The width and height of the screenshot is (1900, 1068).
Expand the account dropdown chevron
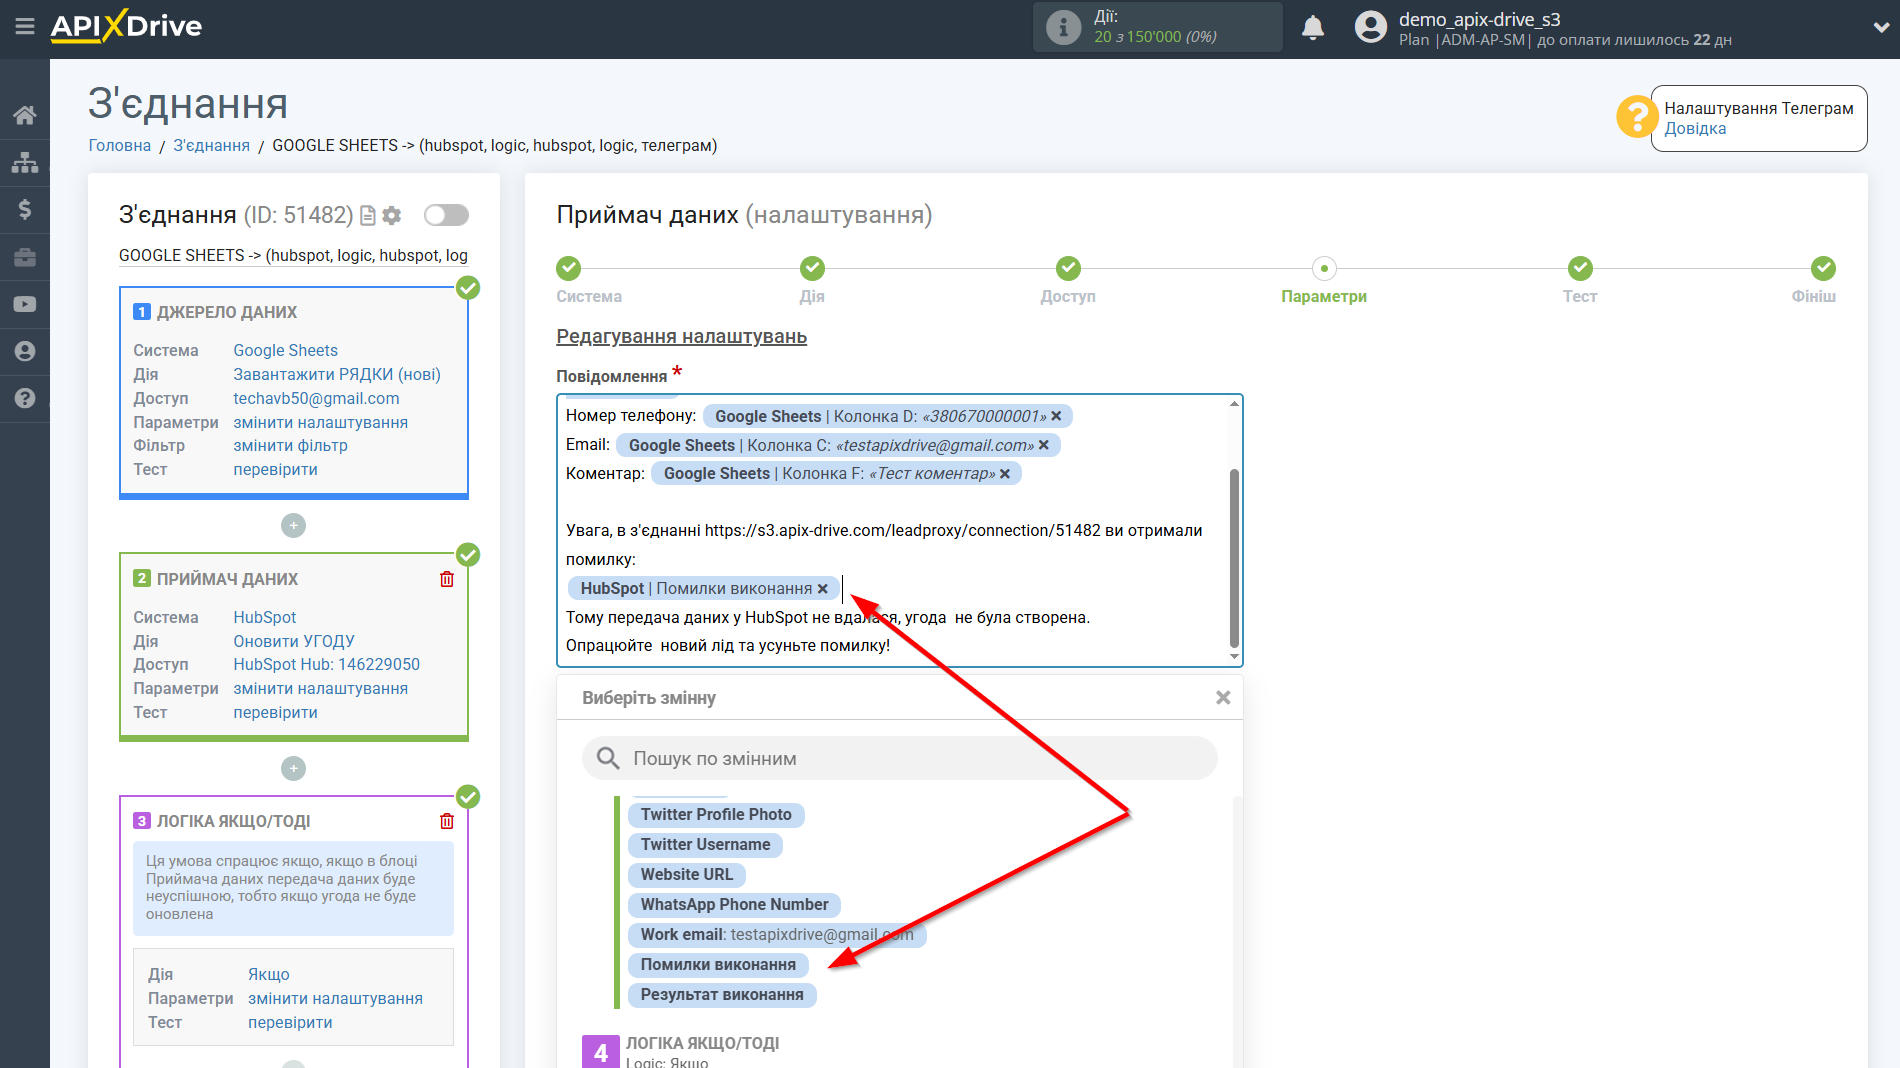(x=1881, y=27)
